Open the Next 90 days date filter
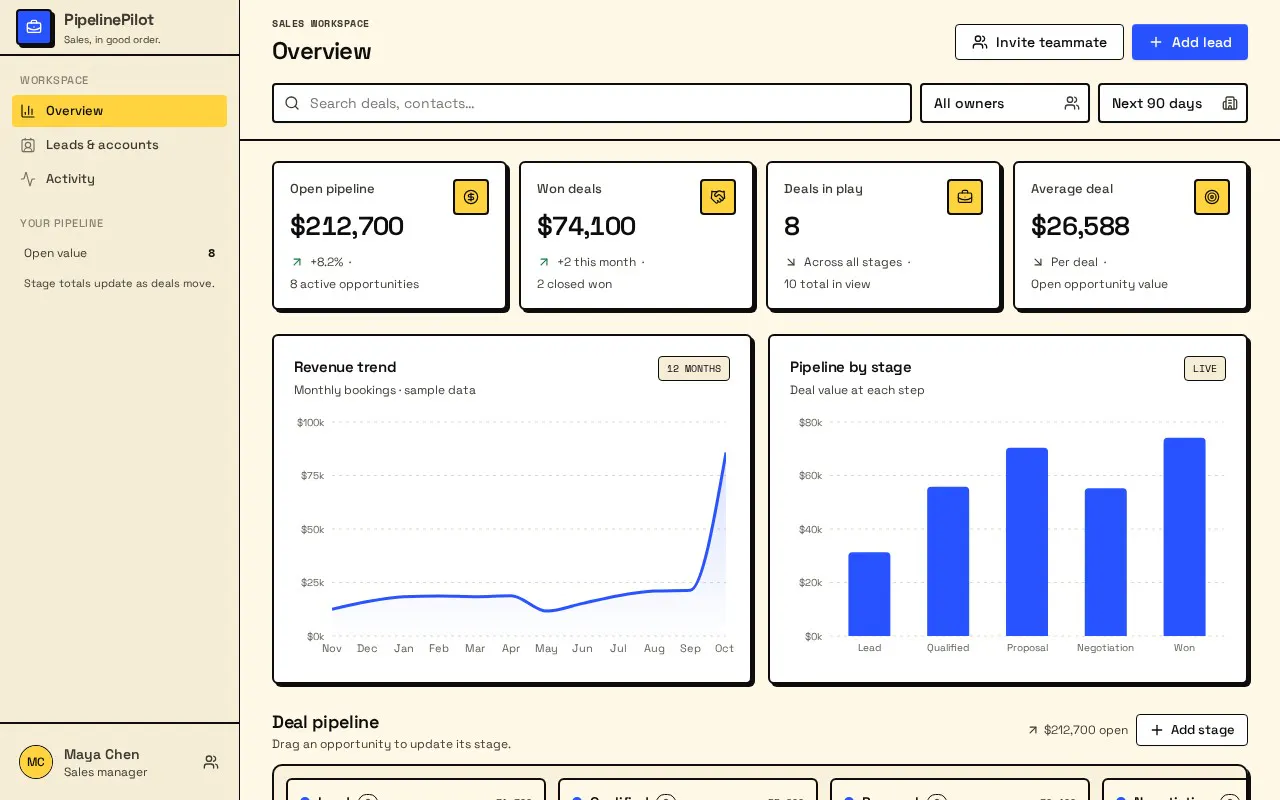This screenshot has width=1280, height=800. pyautogui.click(x=1173, y=103)
